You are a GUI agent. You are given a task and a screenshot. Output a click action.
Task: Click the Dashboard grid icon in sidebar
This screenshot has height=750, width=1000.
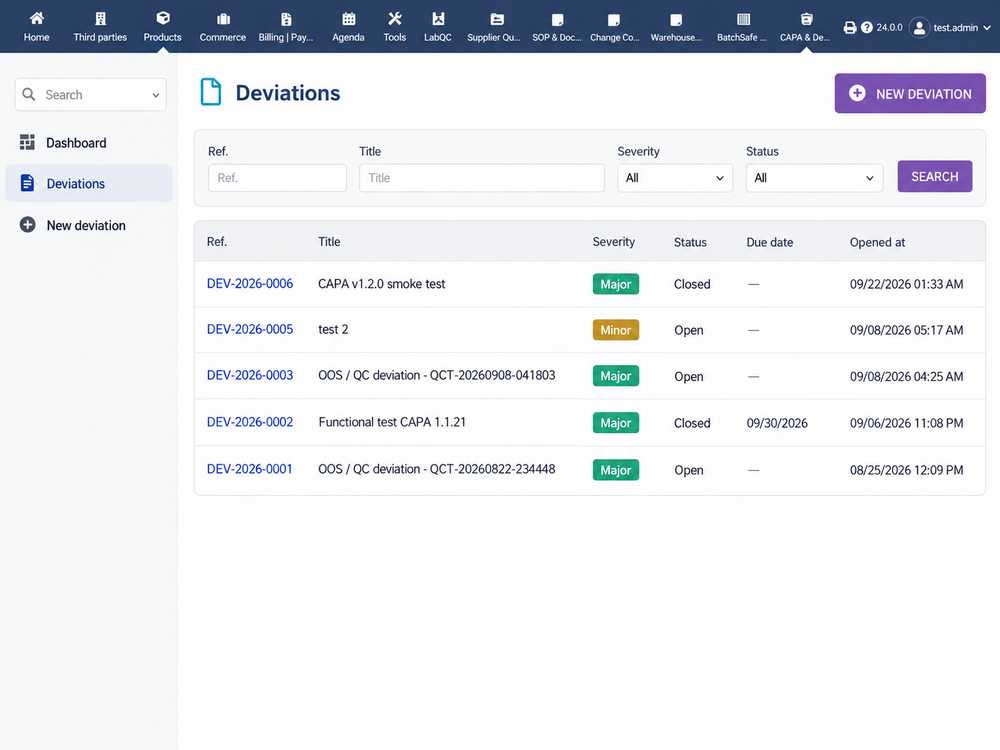coord(27,142)
